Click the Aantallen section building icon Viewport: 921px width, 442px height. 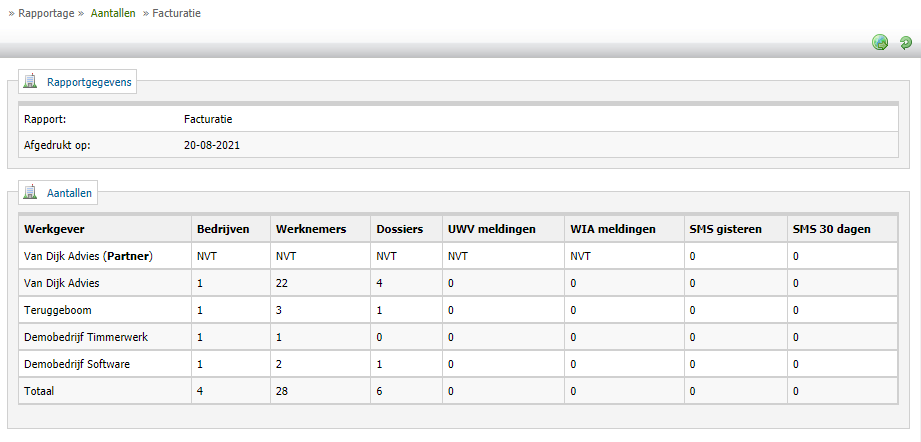click(30, 192)
